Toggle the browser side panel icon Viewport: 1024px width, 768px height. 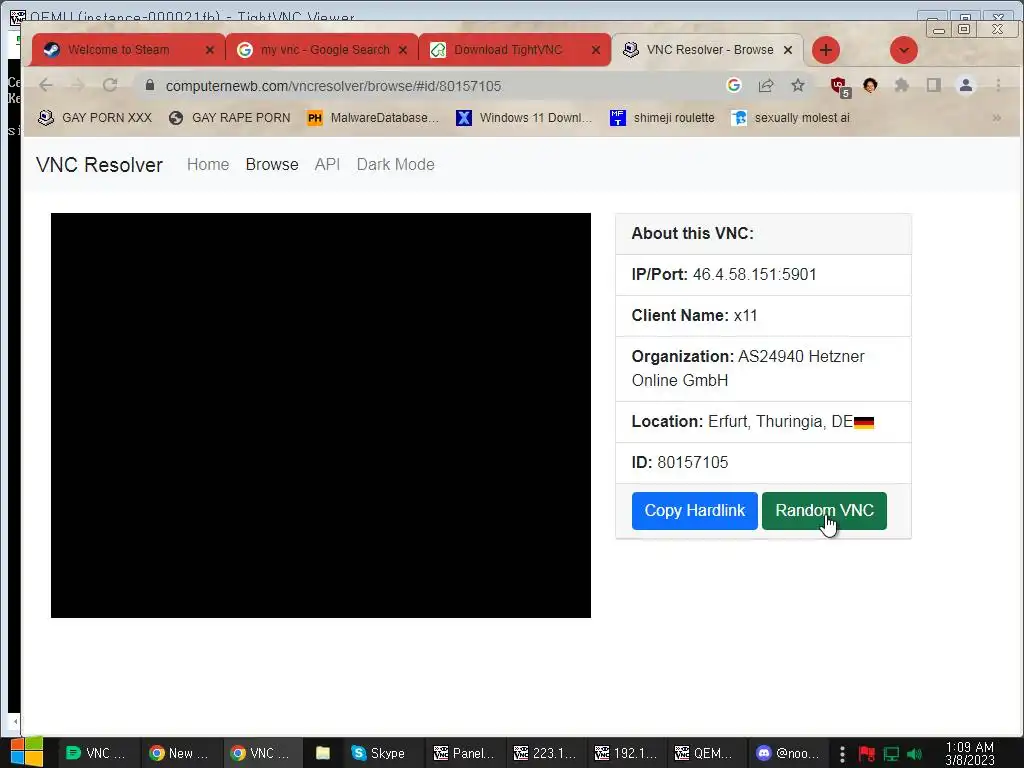coord(934,85)
